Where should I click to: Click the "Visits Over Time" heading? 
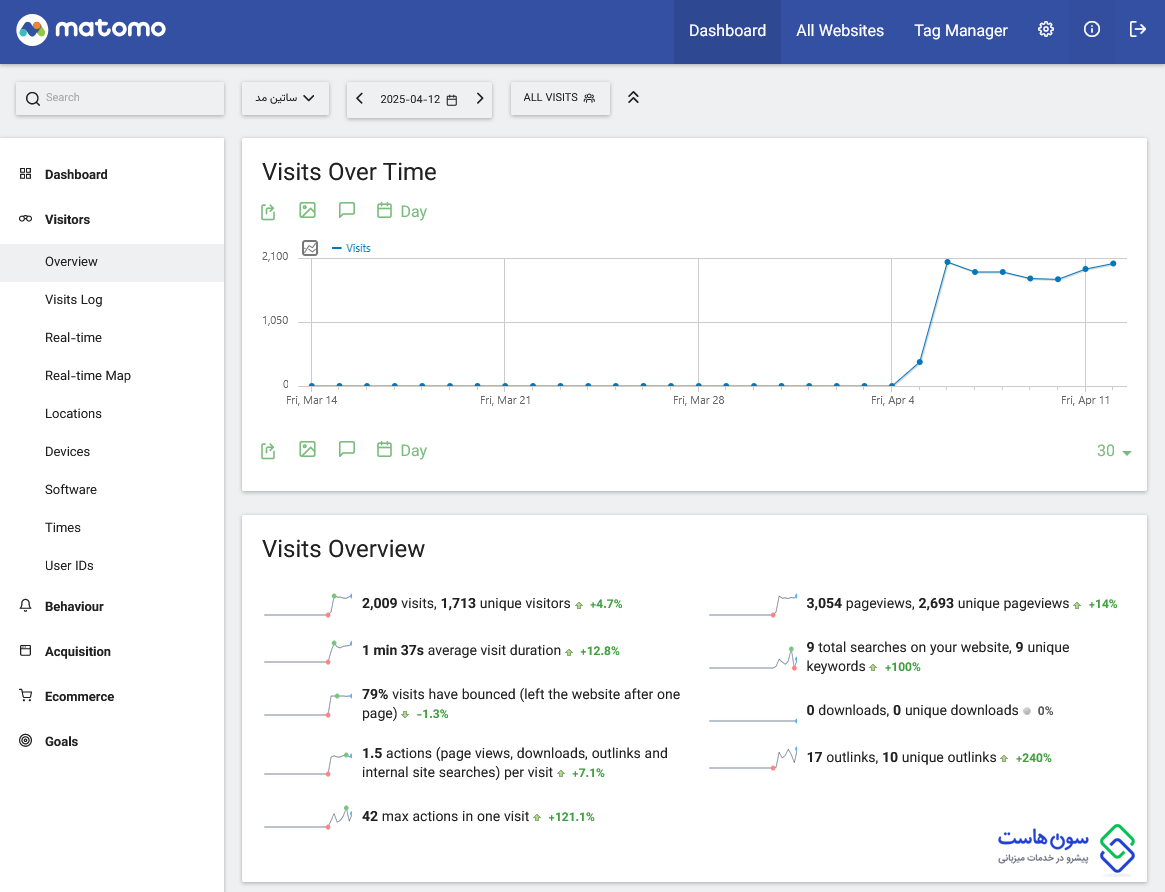349,172
